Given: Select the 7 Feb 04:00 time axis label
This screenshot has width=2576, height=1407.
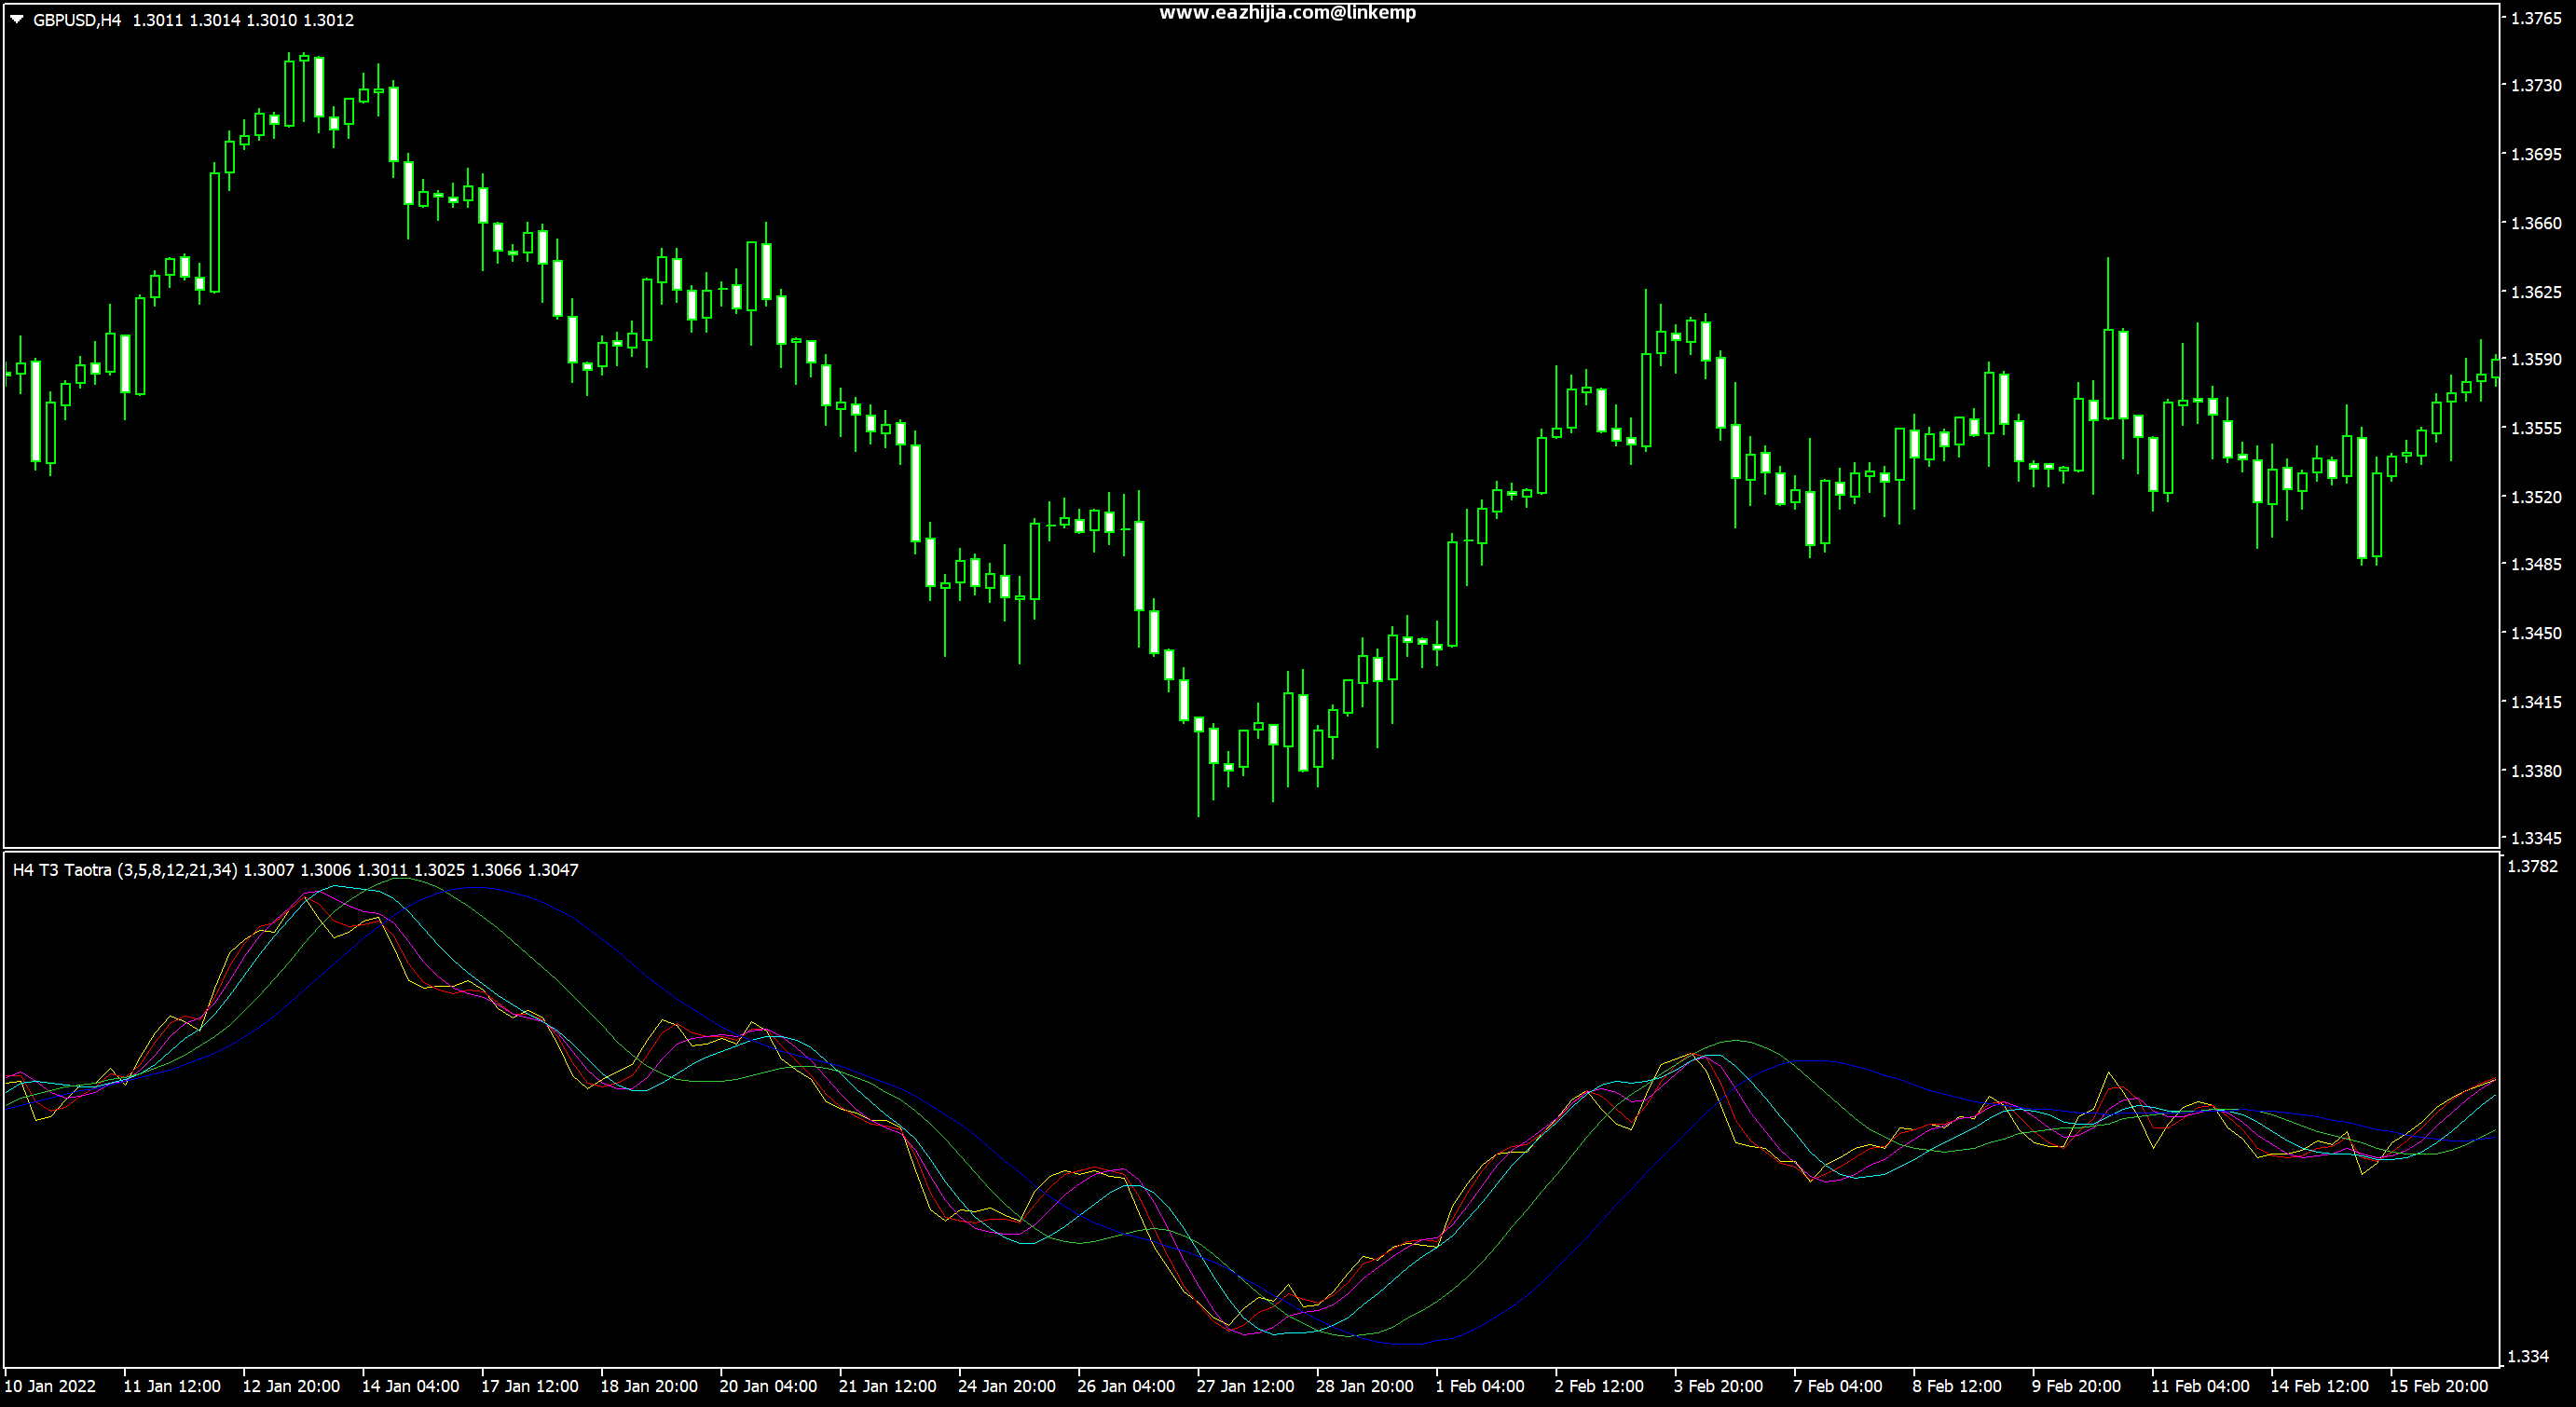Looking at the screenshot, I should (x=1838, y=1386).
